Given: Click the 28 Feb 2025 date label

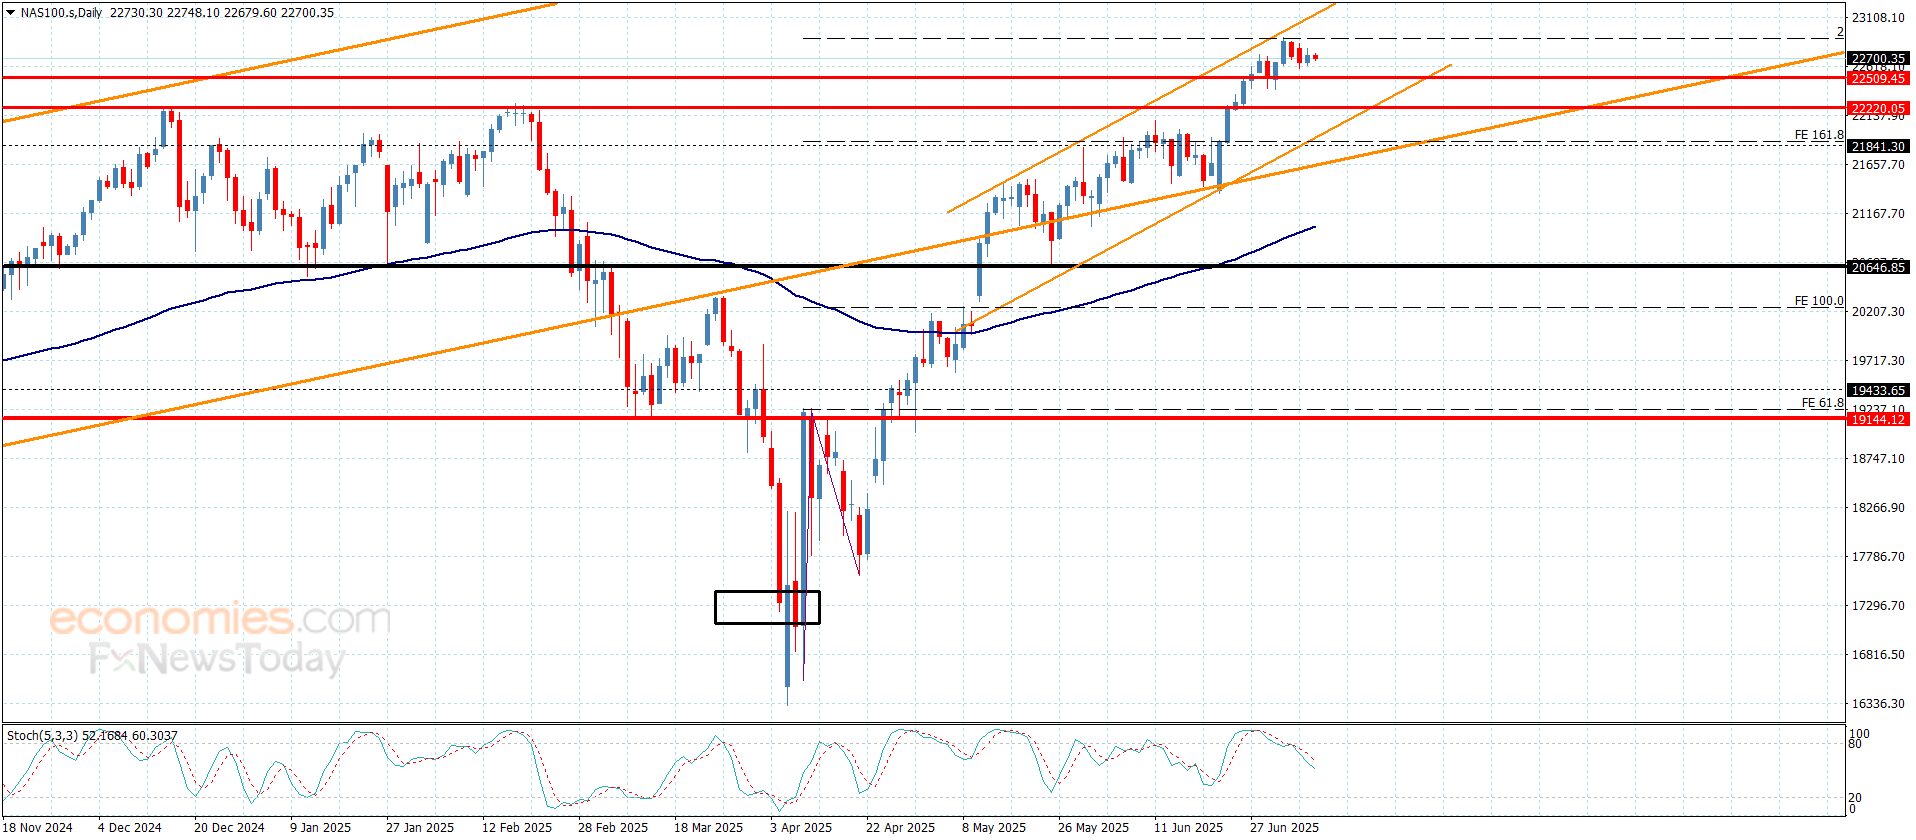Looking at the screenshot, I should pyautogui.click(x=613, y=827).
